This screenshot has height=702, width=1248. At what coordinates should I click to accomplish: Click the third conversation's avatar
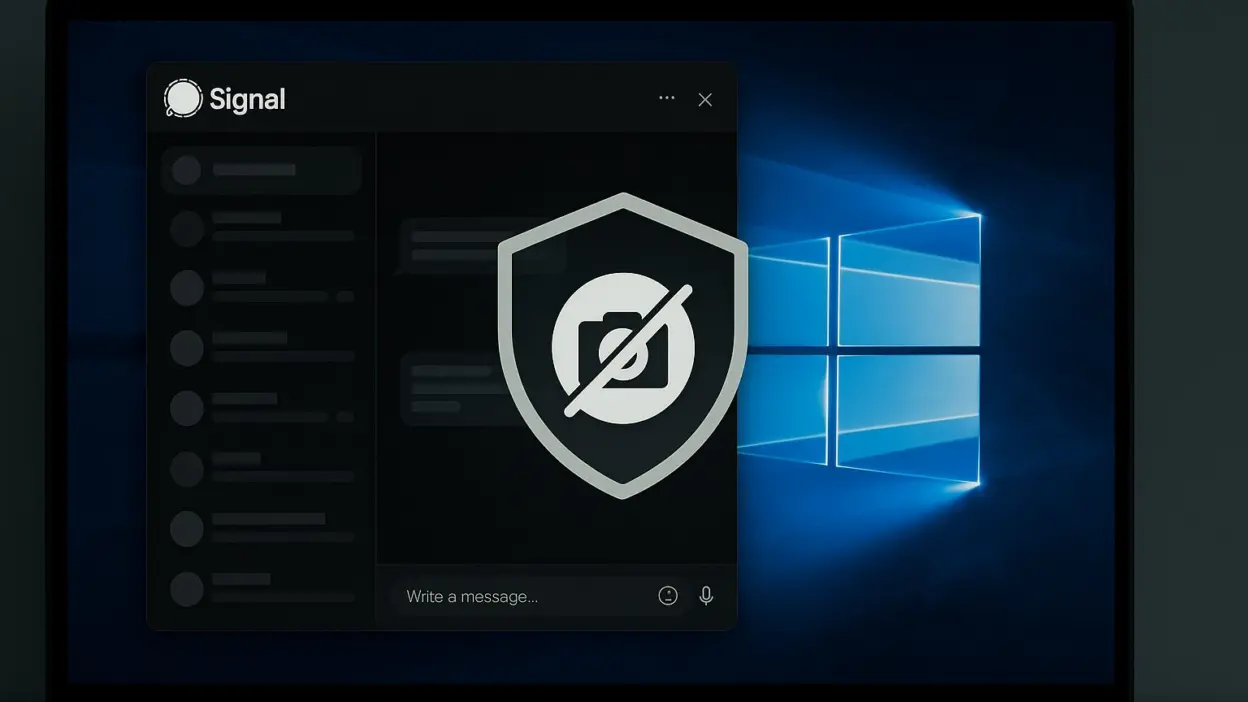tap(187, 288)
